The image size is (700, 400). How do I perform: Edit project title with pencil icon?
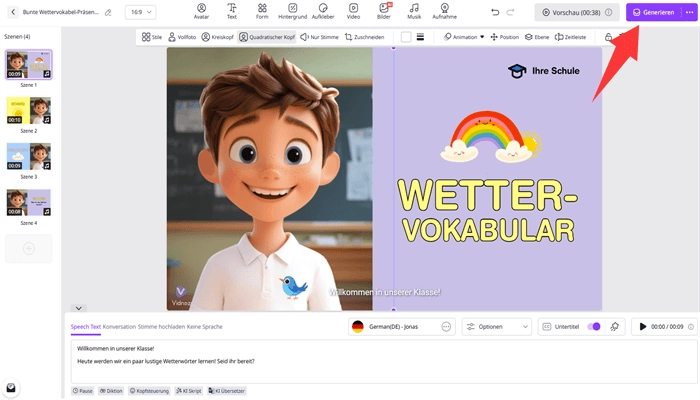(x=108, y=12)
